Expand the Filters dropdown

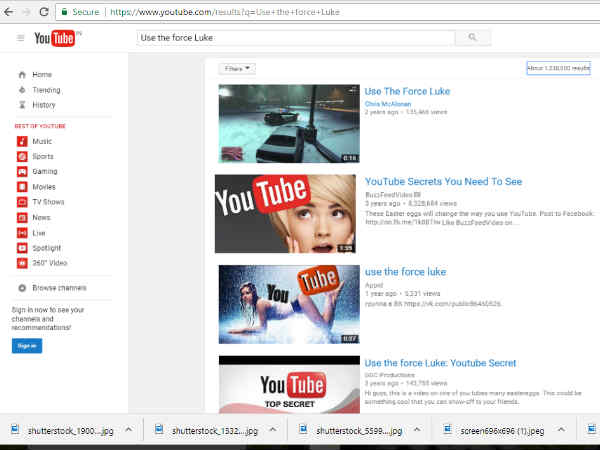[237, 68]
